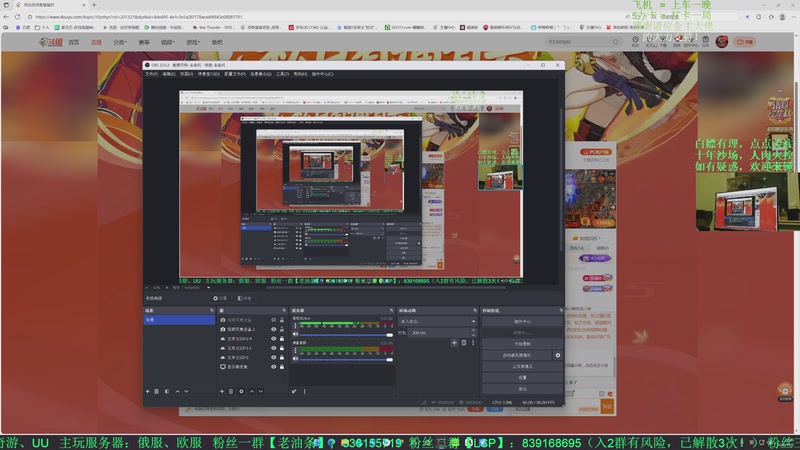Add a scene transition with plus icon

454,343
